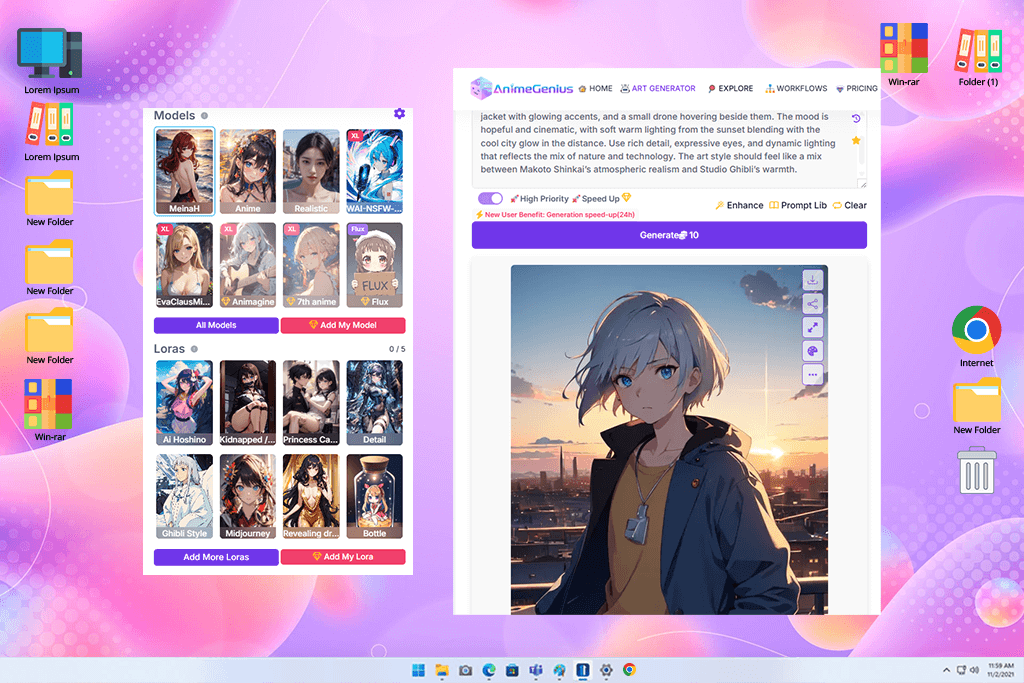Select the Detail lora thumbnail
1024x683 pixels.
374,403
